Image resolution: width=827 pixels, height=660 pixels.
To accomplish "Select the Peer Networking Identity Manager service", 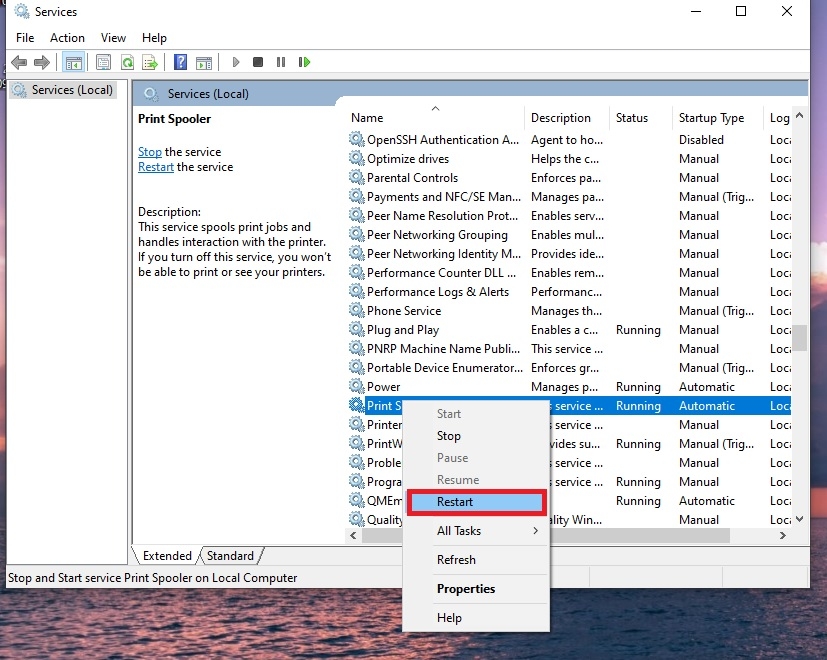I will click(444, 254).
